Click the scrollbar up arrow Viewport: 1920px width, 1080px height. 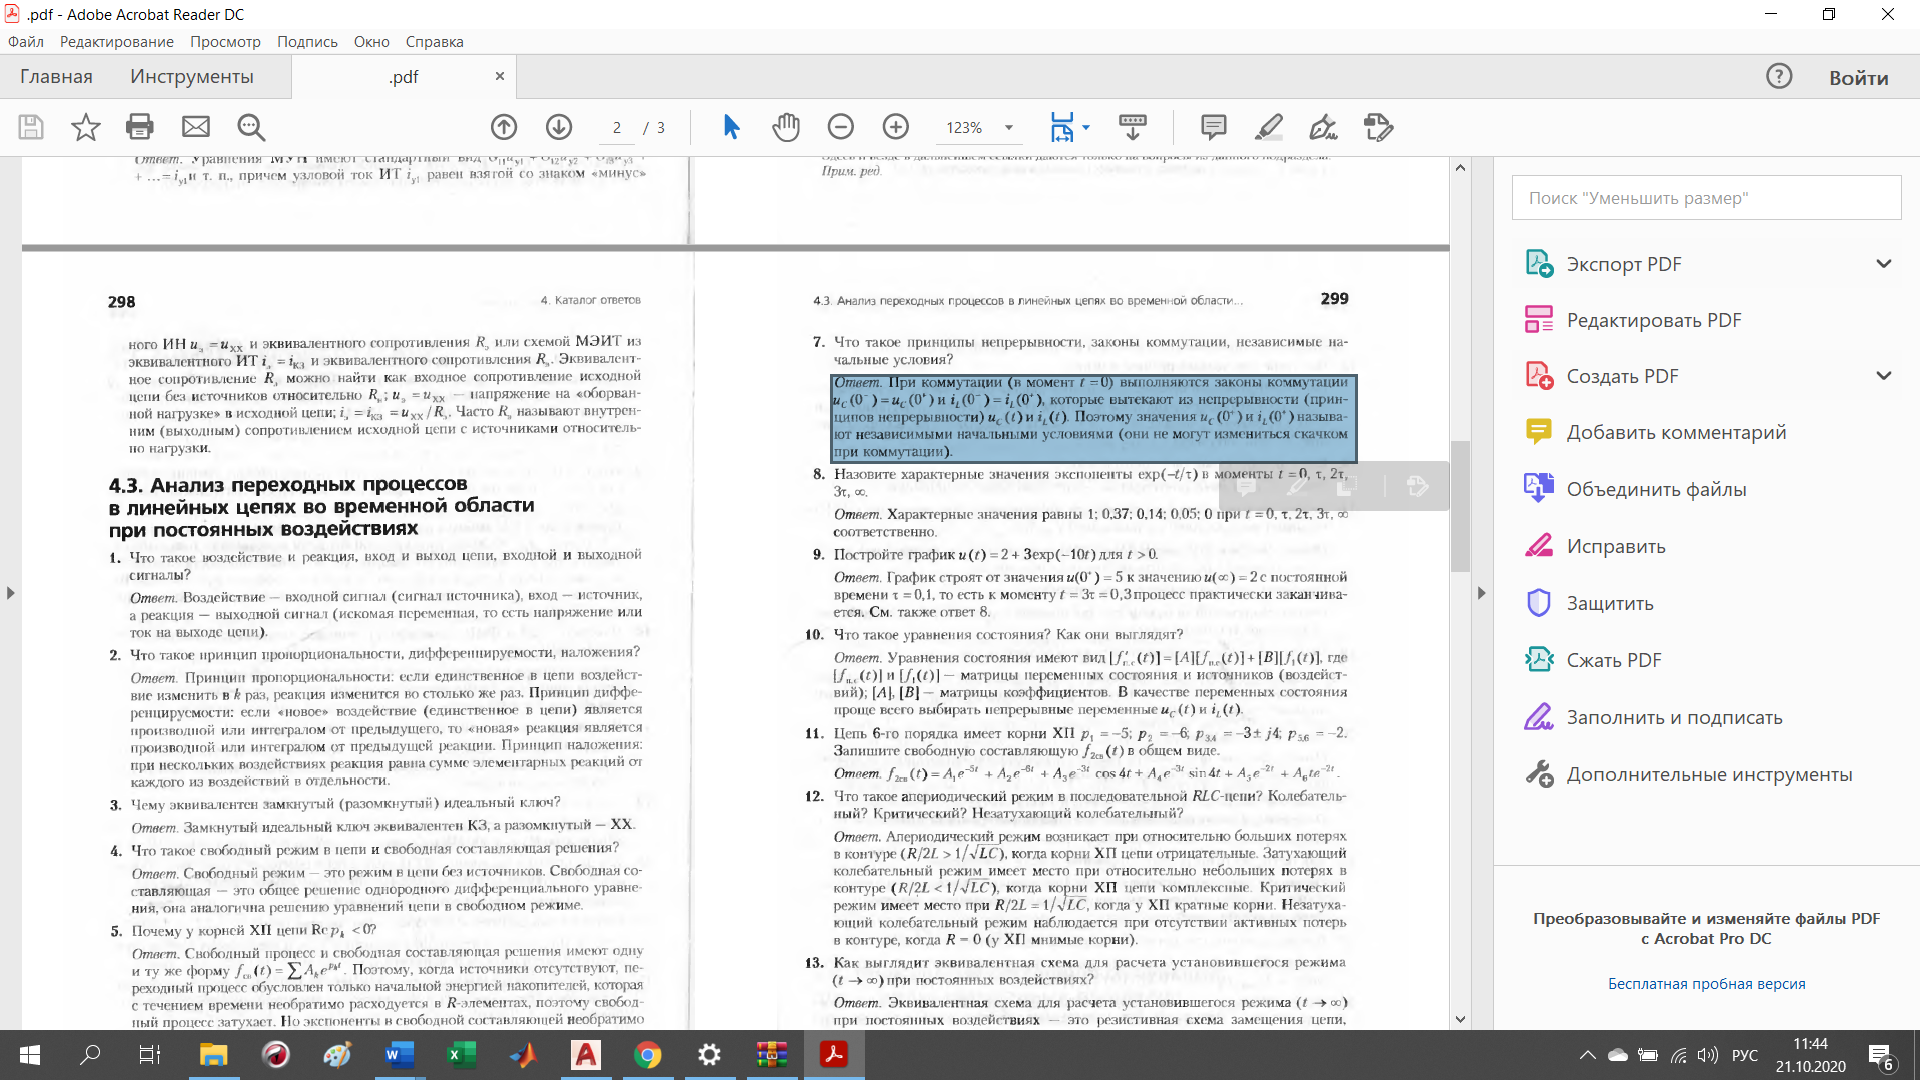coord(1460,168)
